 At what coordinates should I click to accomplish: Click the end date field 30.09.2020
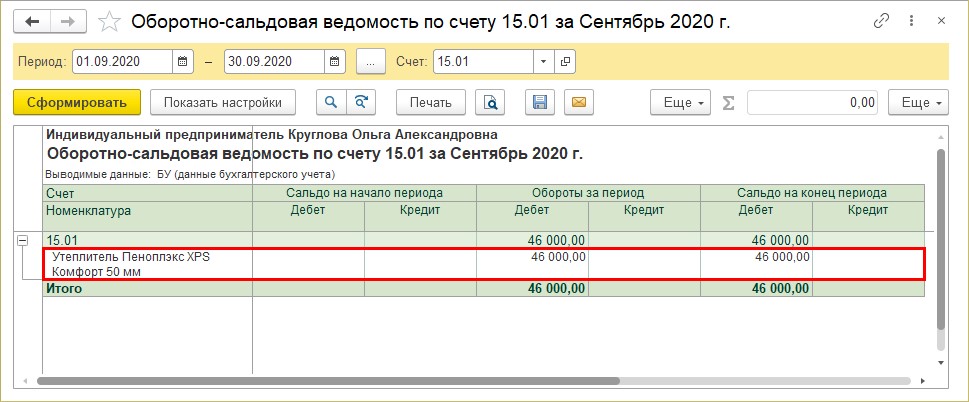[274, 62]
